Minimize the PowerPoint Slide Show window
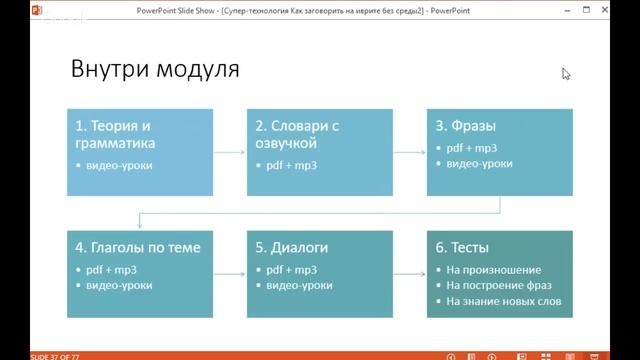This screenshot has width=640, height=360. point(567,10)
